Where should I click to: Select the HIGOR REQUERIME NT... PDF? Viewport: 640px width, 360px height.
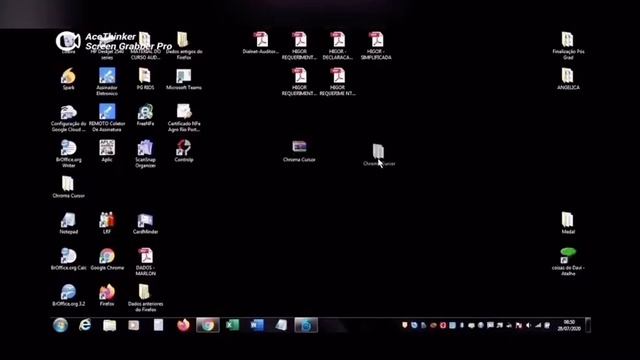pos(337,81)
